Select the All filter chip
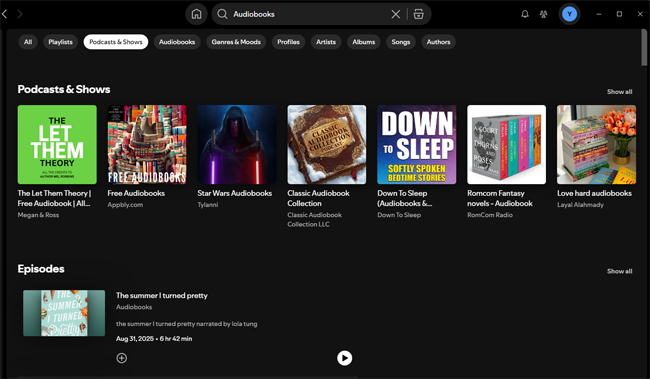The height and width of the screenshot is (379, 650). click(x=28, y=42)
